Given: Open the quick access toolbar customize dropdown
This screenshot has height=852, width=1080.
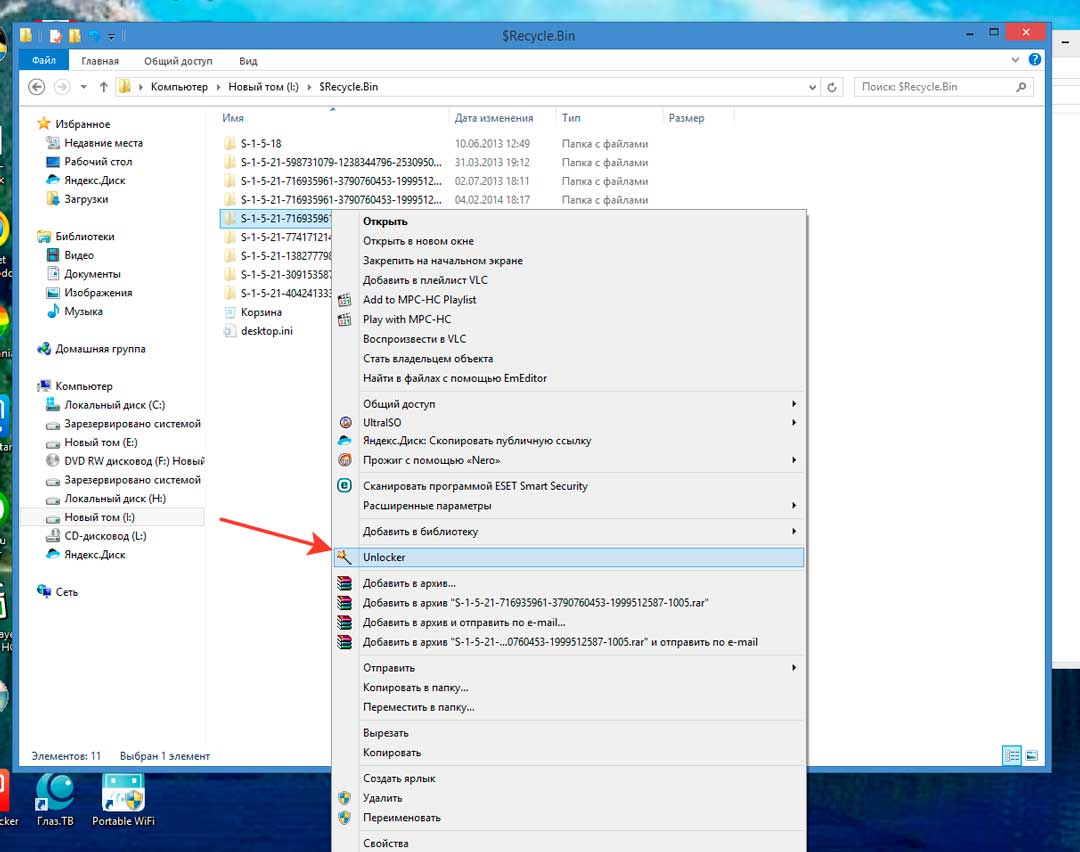Looking at the screenshot, I should click(111, 36).
